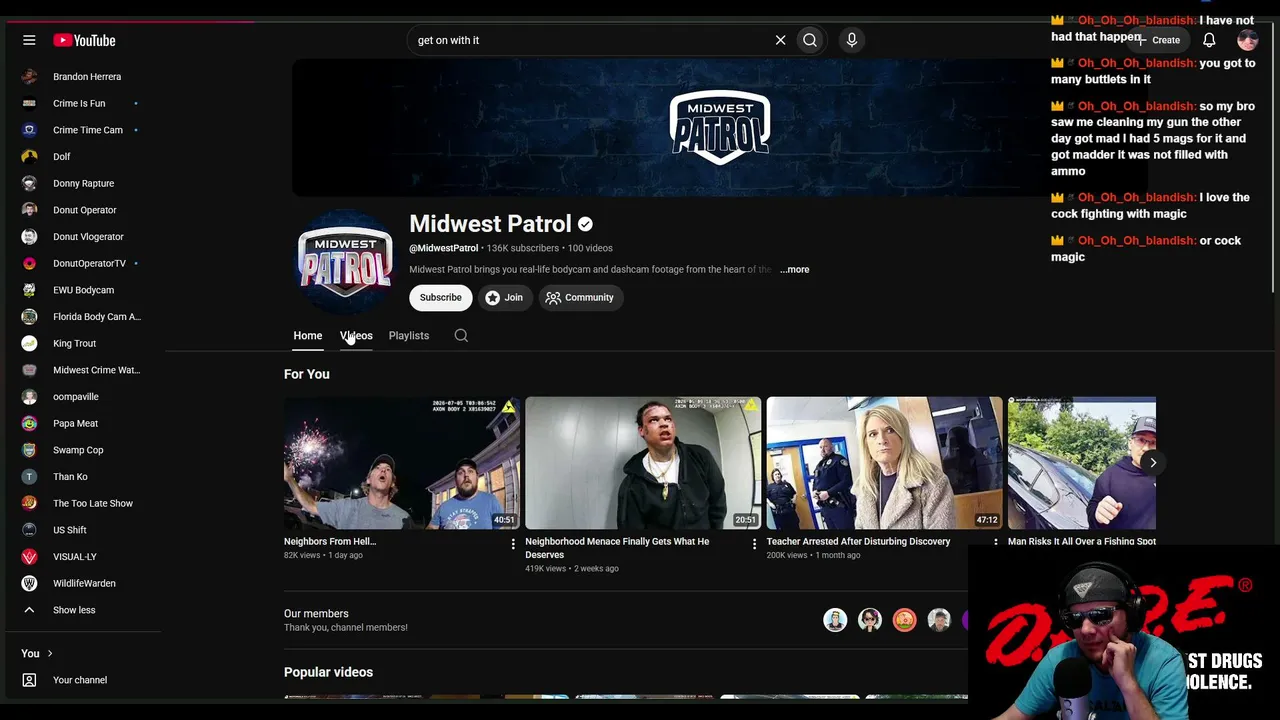Open The Too Late Show avatar

coord(29,503)
